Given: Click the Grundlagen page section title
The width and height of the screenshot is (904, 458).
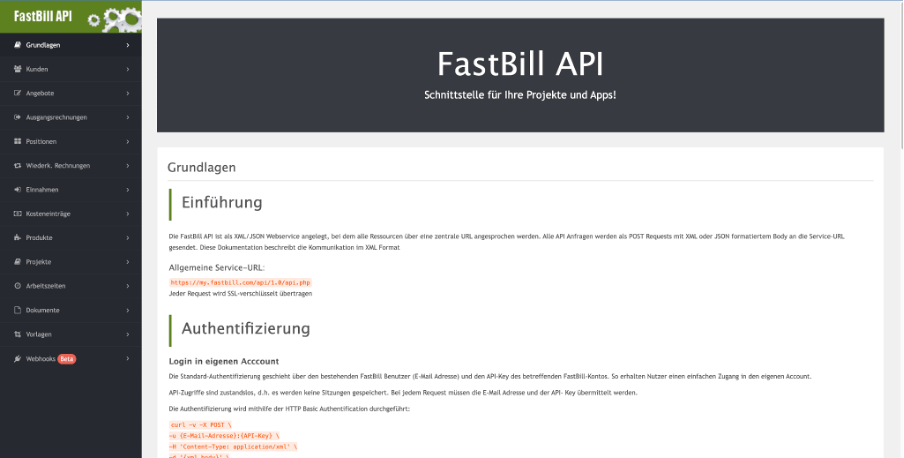Looking at the screenshot, I should point(202,167).
